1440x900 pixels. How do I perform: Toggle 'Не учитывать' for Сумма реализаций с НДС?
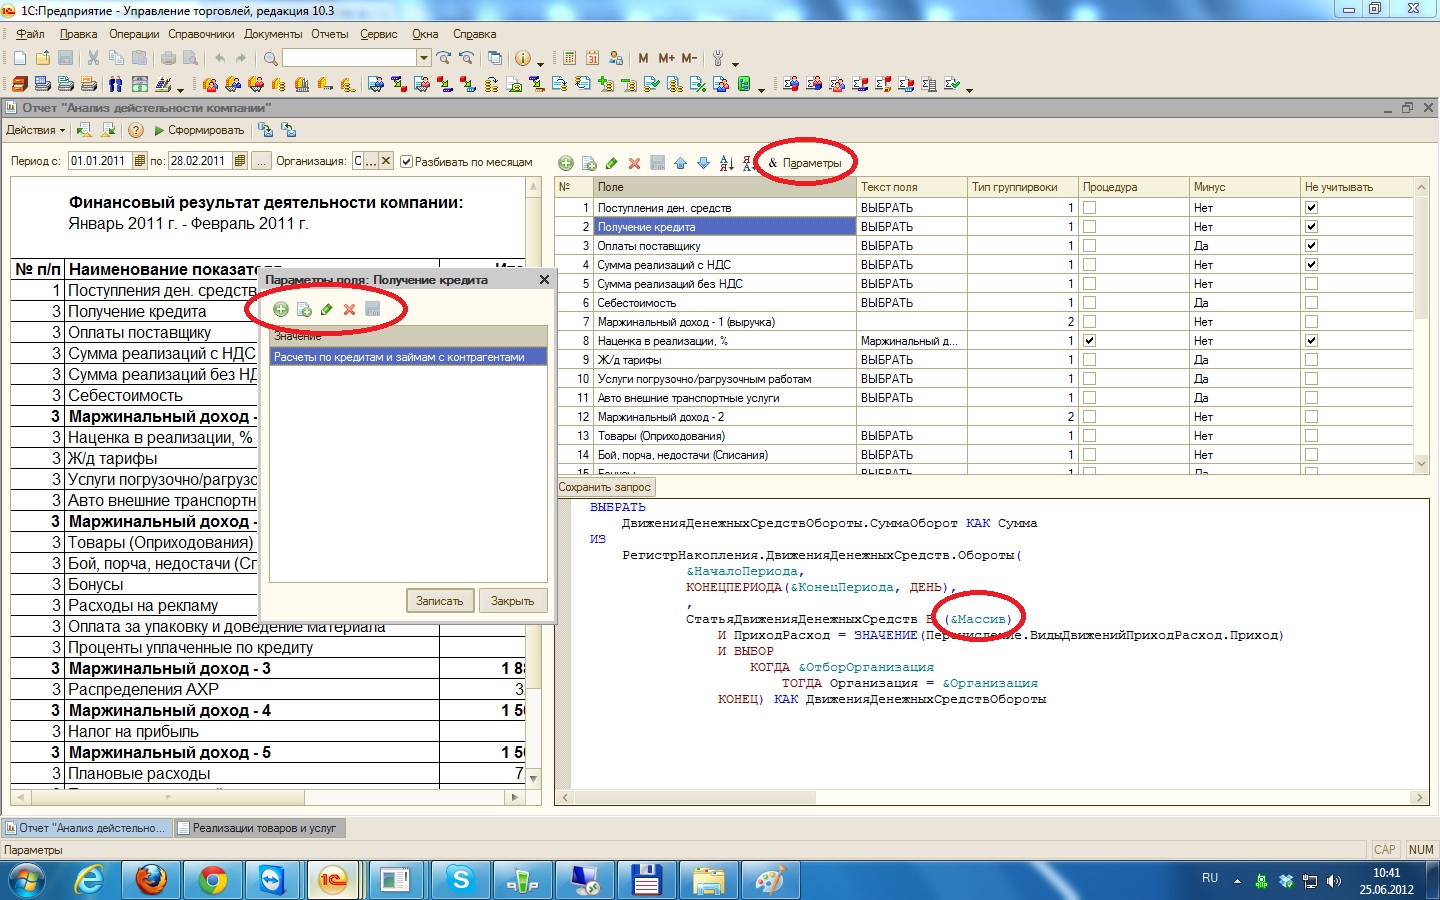tap(1311, 265)
